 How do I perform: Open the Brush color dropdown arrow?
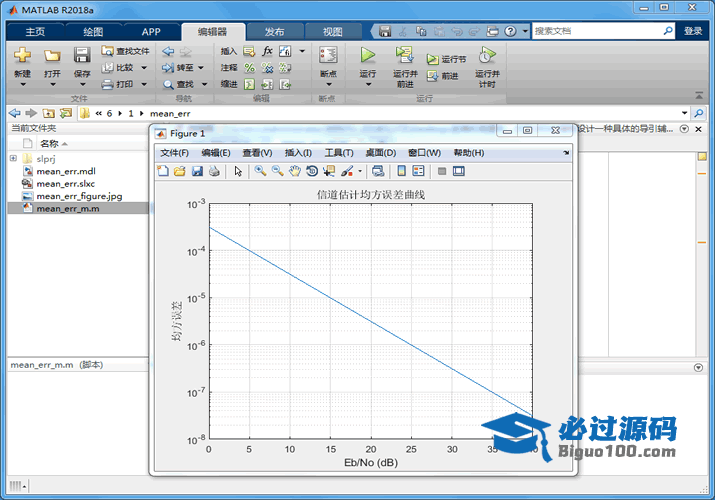click(x=360, y=171)
